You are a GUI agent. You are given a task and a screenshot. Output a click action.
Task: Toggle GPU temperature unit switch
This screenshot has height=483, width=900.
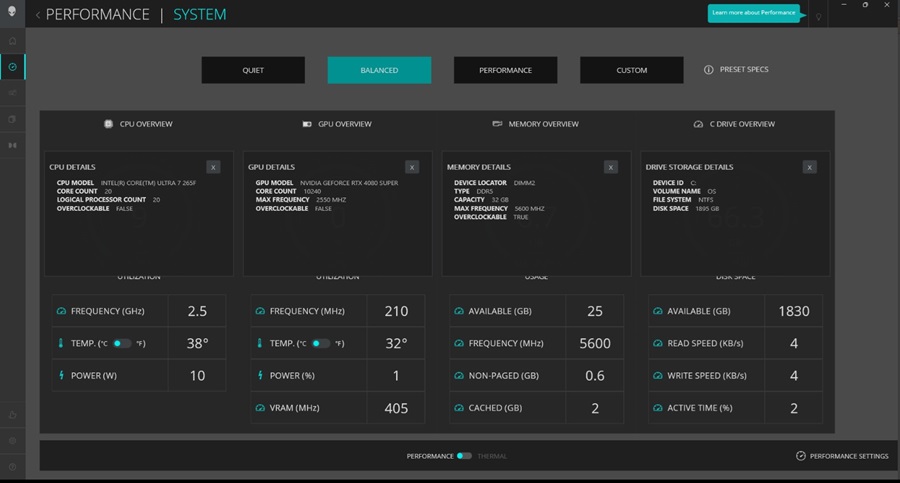pyautogui.click(x=321, y=343)
